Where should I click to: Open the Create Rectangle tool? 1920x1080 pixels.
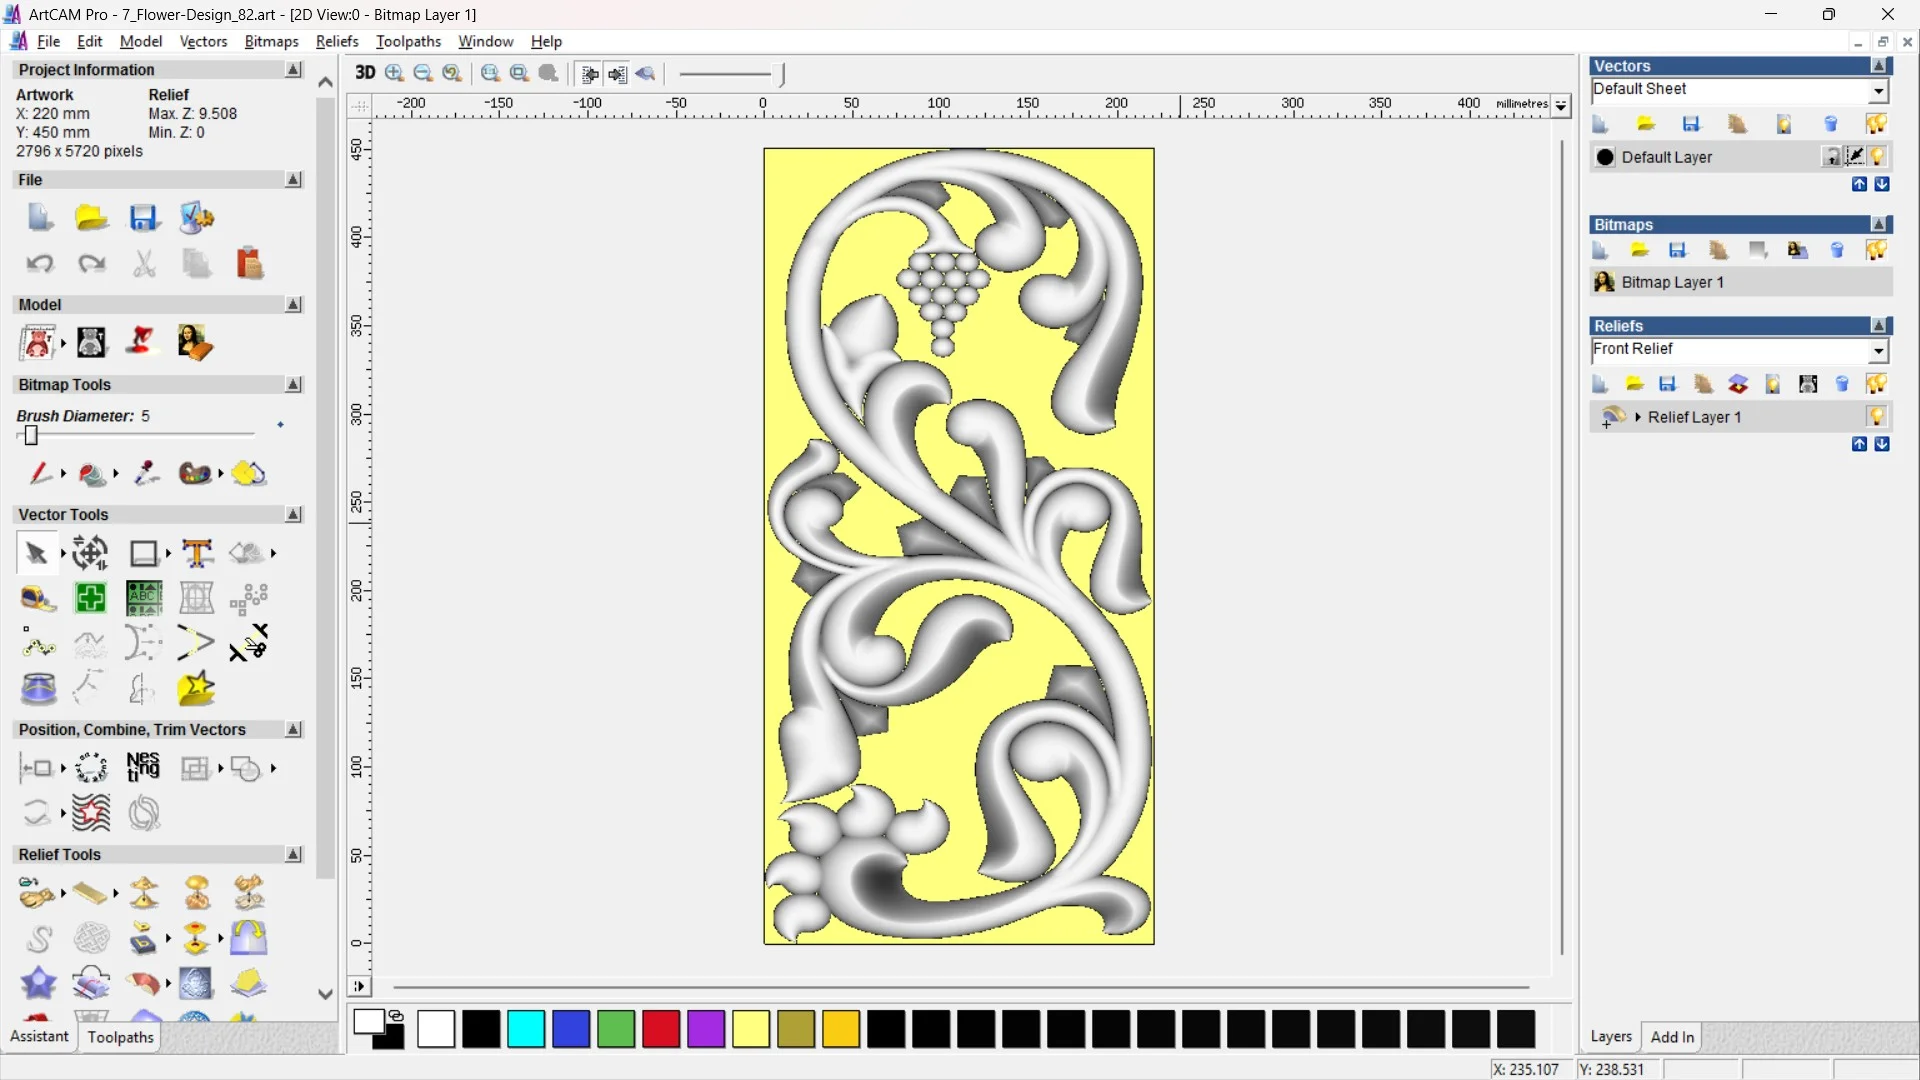[144, 553]
